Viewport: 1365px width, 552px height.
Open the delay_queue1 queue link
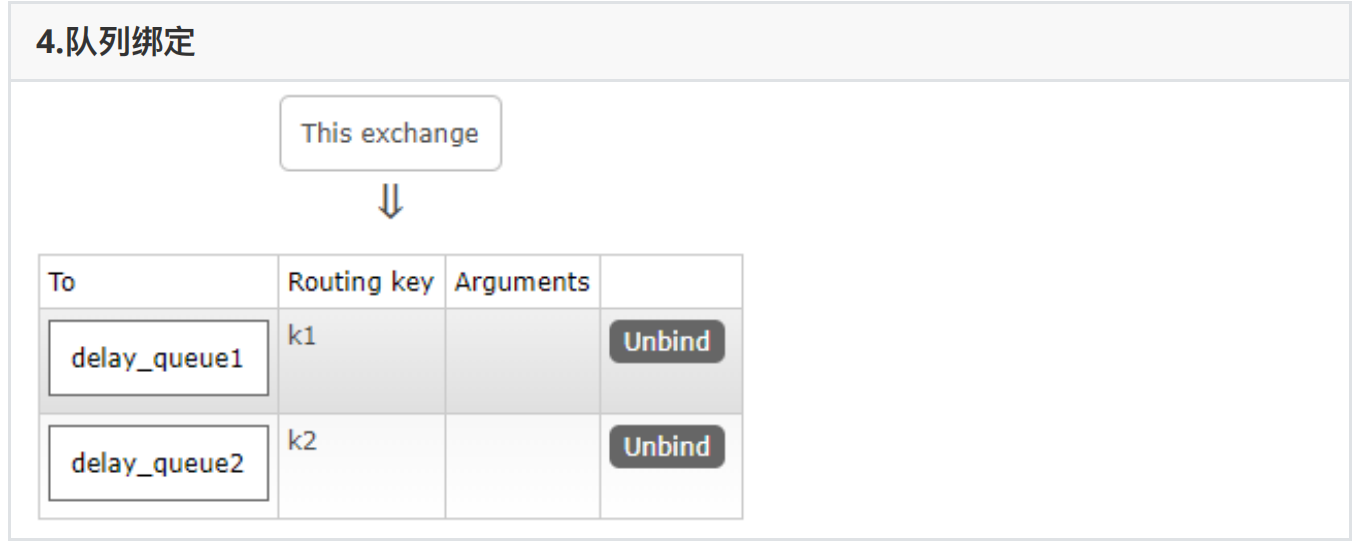[158, 358]
